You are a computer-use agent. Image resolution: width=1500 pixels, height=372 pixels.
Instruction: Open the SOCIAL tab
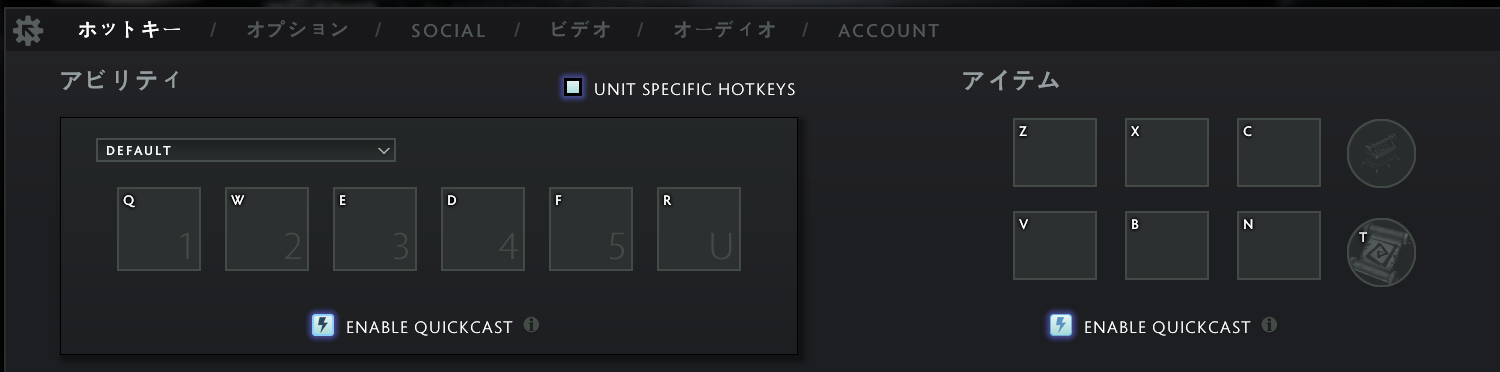[x=448, y=31]
